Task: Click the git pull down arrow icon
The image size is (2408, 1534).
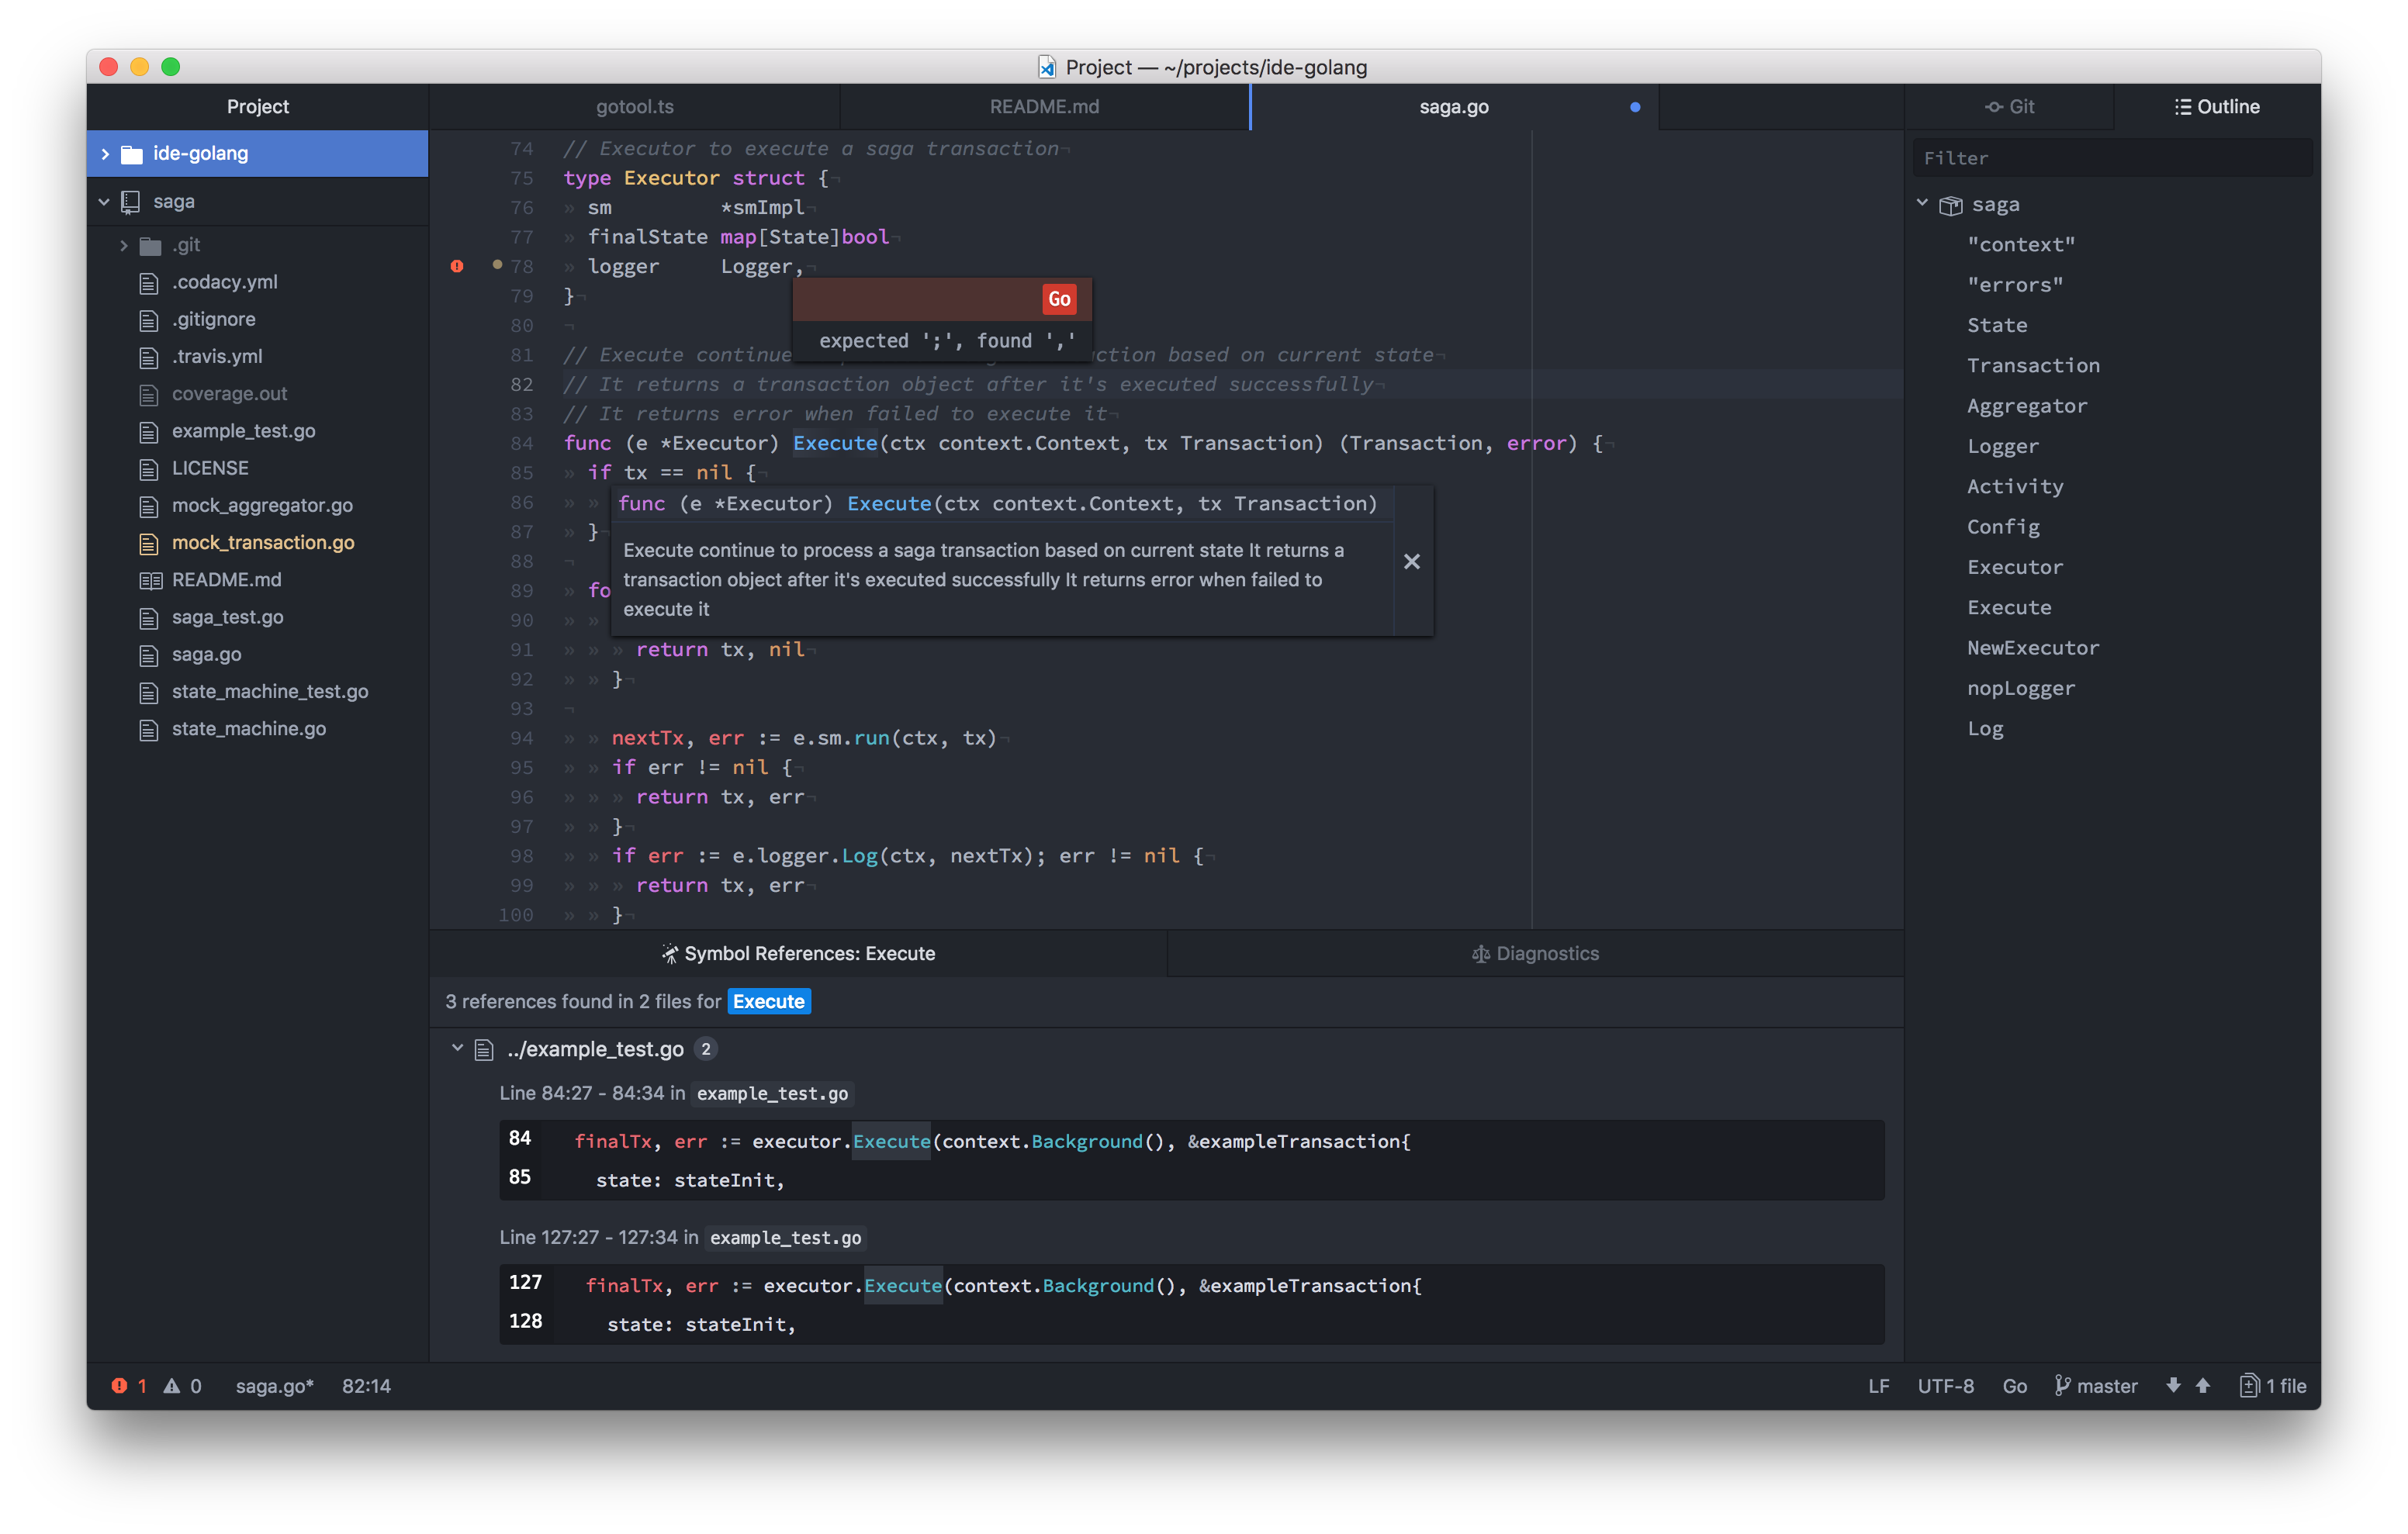Action: 2173,1386
